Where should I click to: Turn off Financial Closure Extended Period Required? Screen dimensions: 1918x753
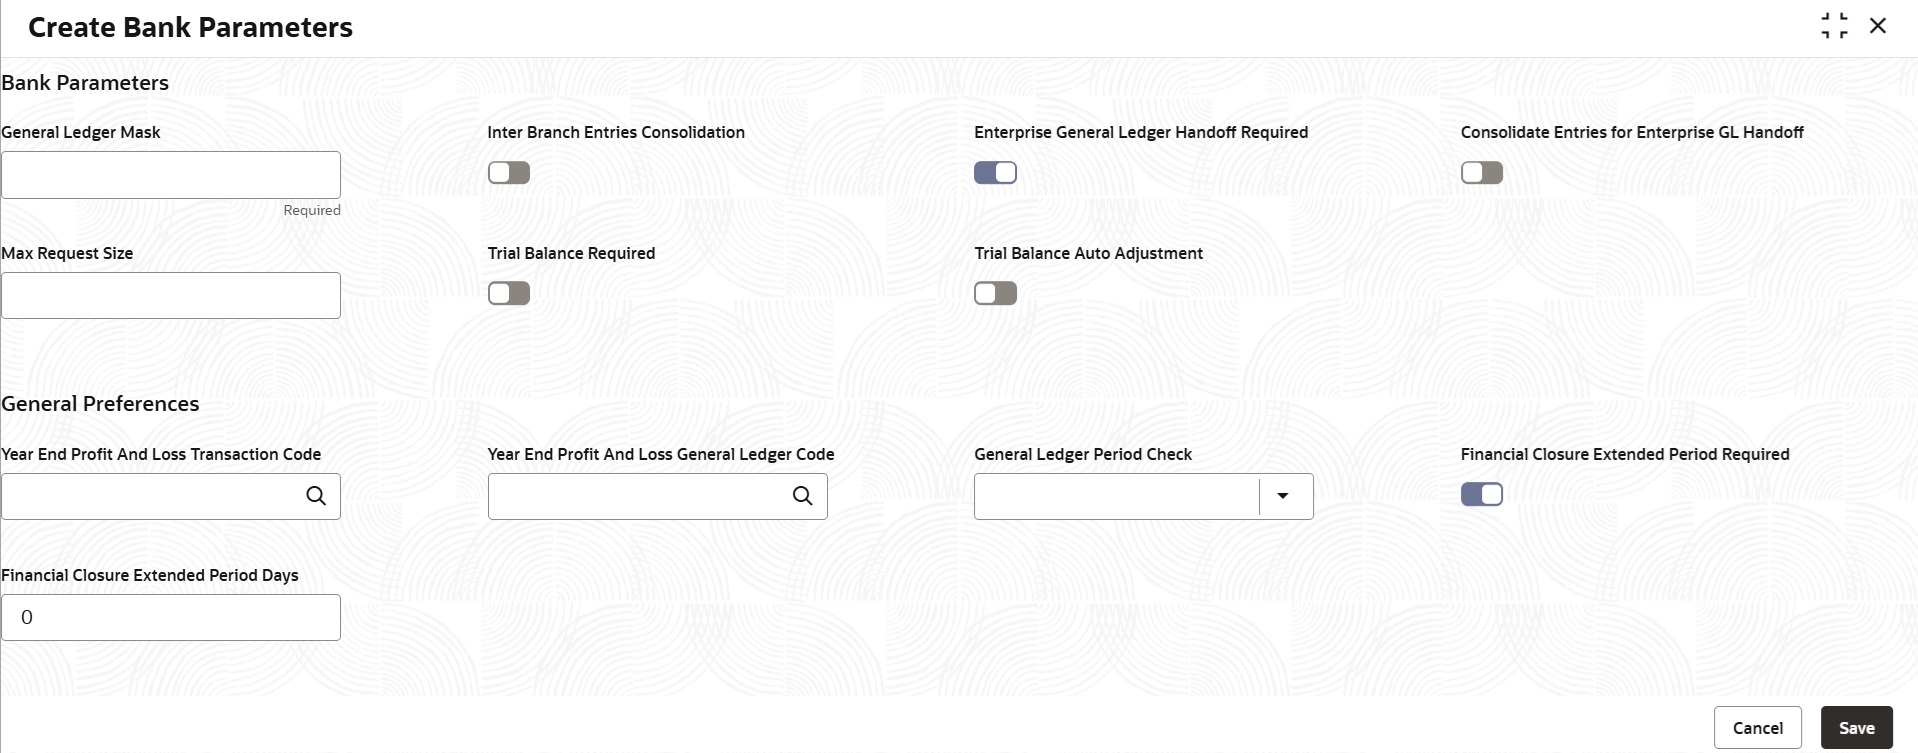tap(1481, 494)
